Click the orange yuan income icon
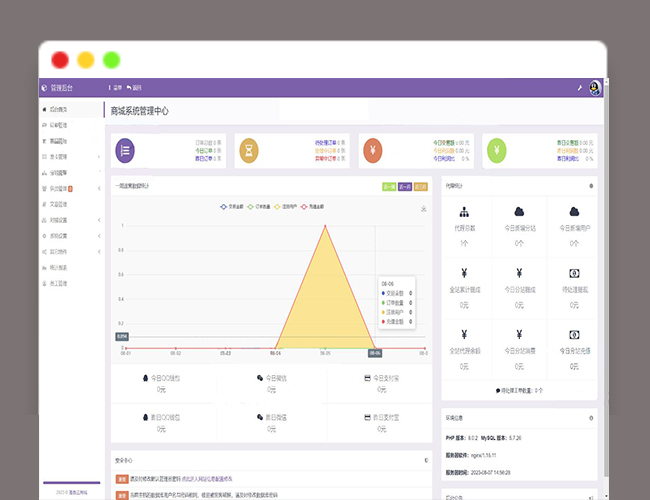Image resolution: width=650 pixels, height=500 pixels. pyautogui.click(x=371, y=151)
